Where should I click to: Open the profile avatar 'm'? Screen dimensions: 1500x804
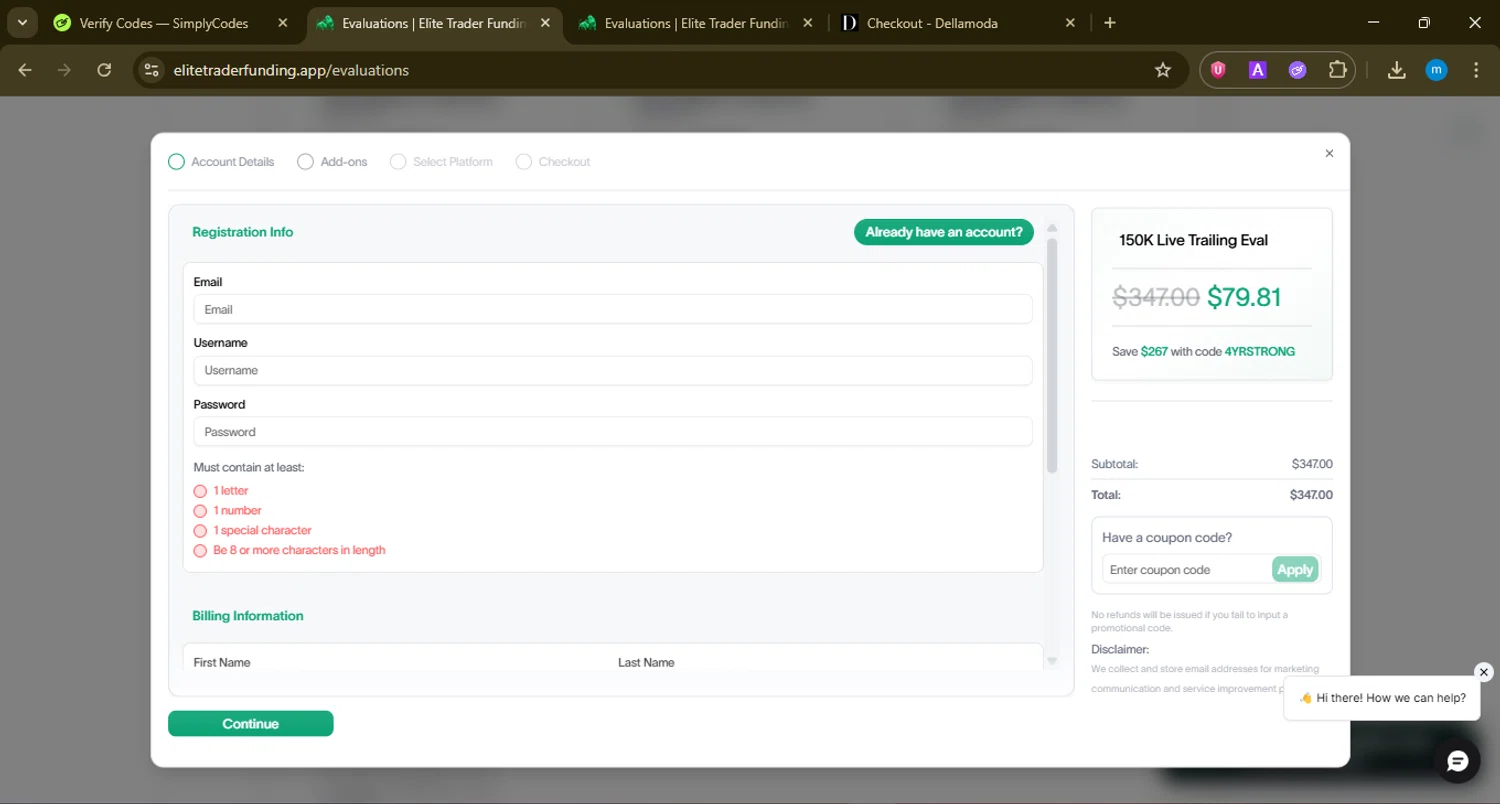[x=1436, y=70]
